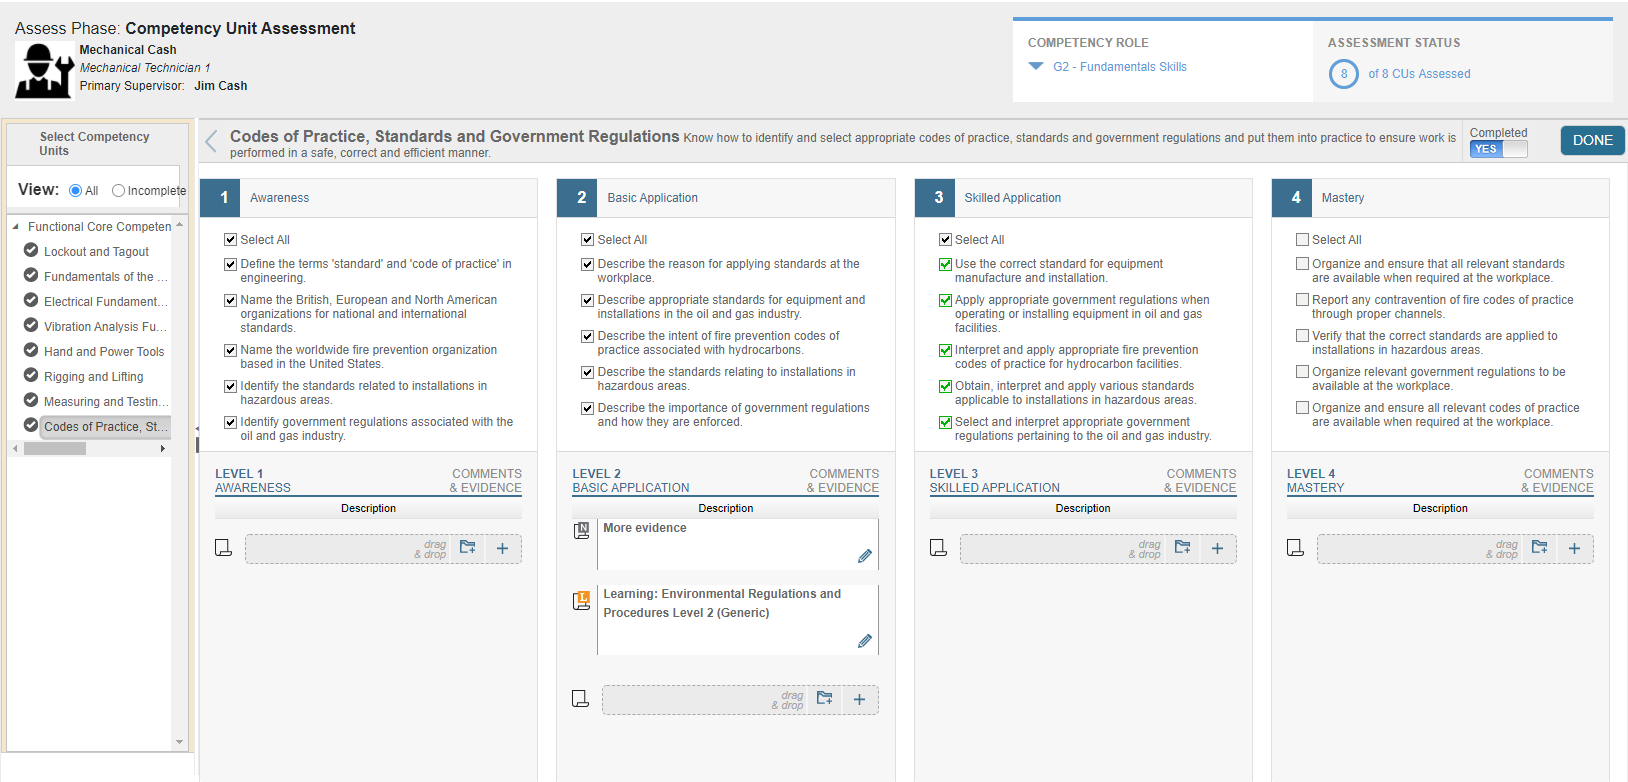The height and width of the screenshot is (782, 1628).
Task: Select the All view radio button
Action: [75, 191]
